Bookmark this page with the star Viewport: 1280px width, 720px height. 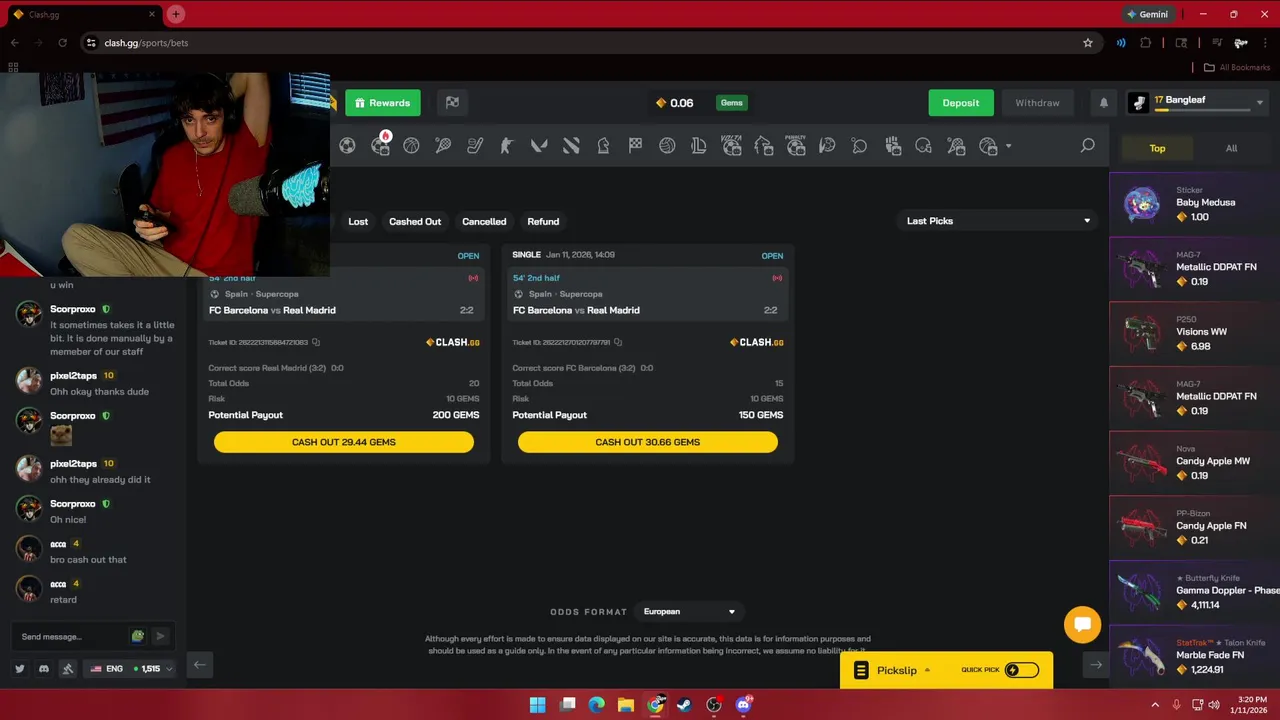click(x=1088, y=43)
